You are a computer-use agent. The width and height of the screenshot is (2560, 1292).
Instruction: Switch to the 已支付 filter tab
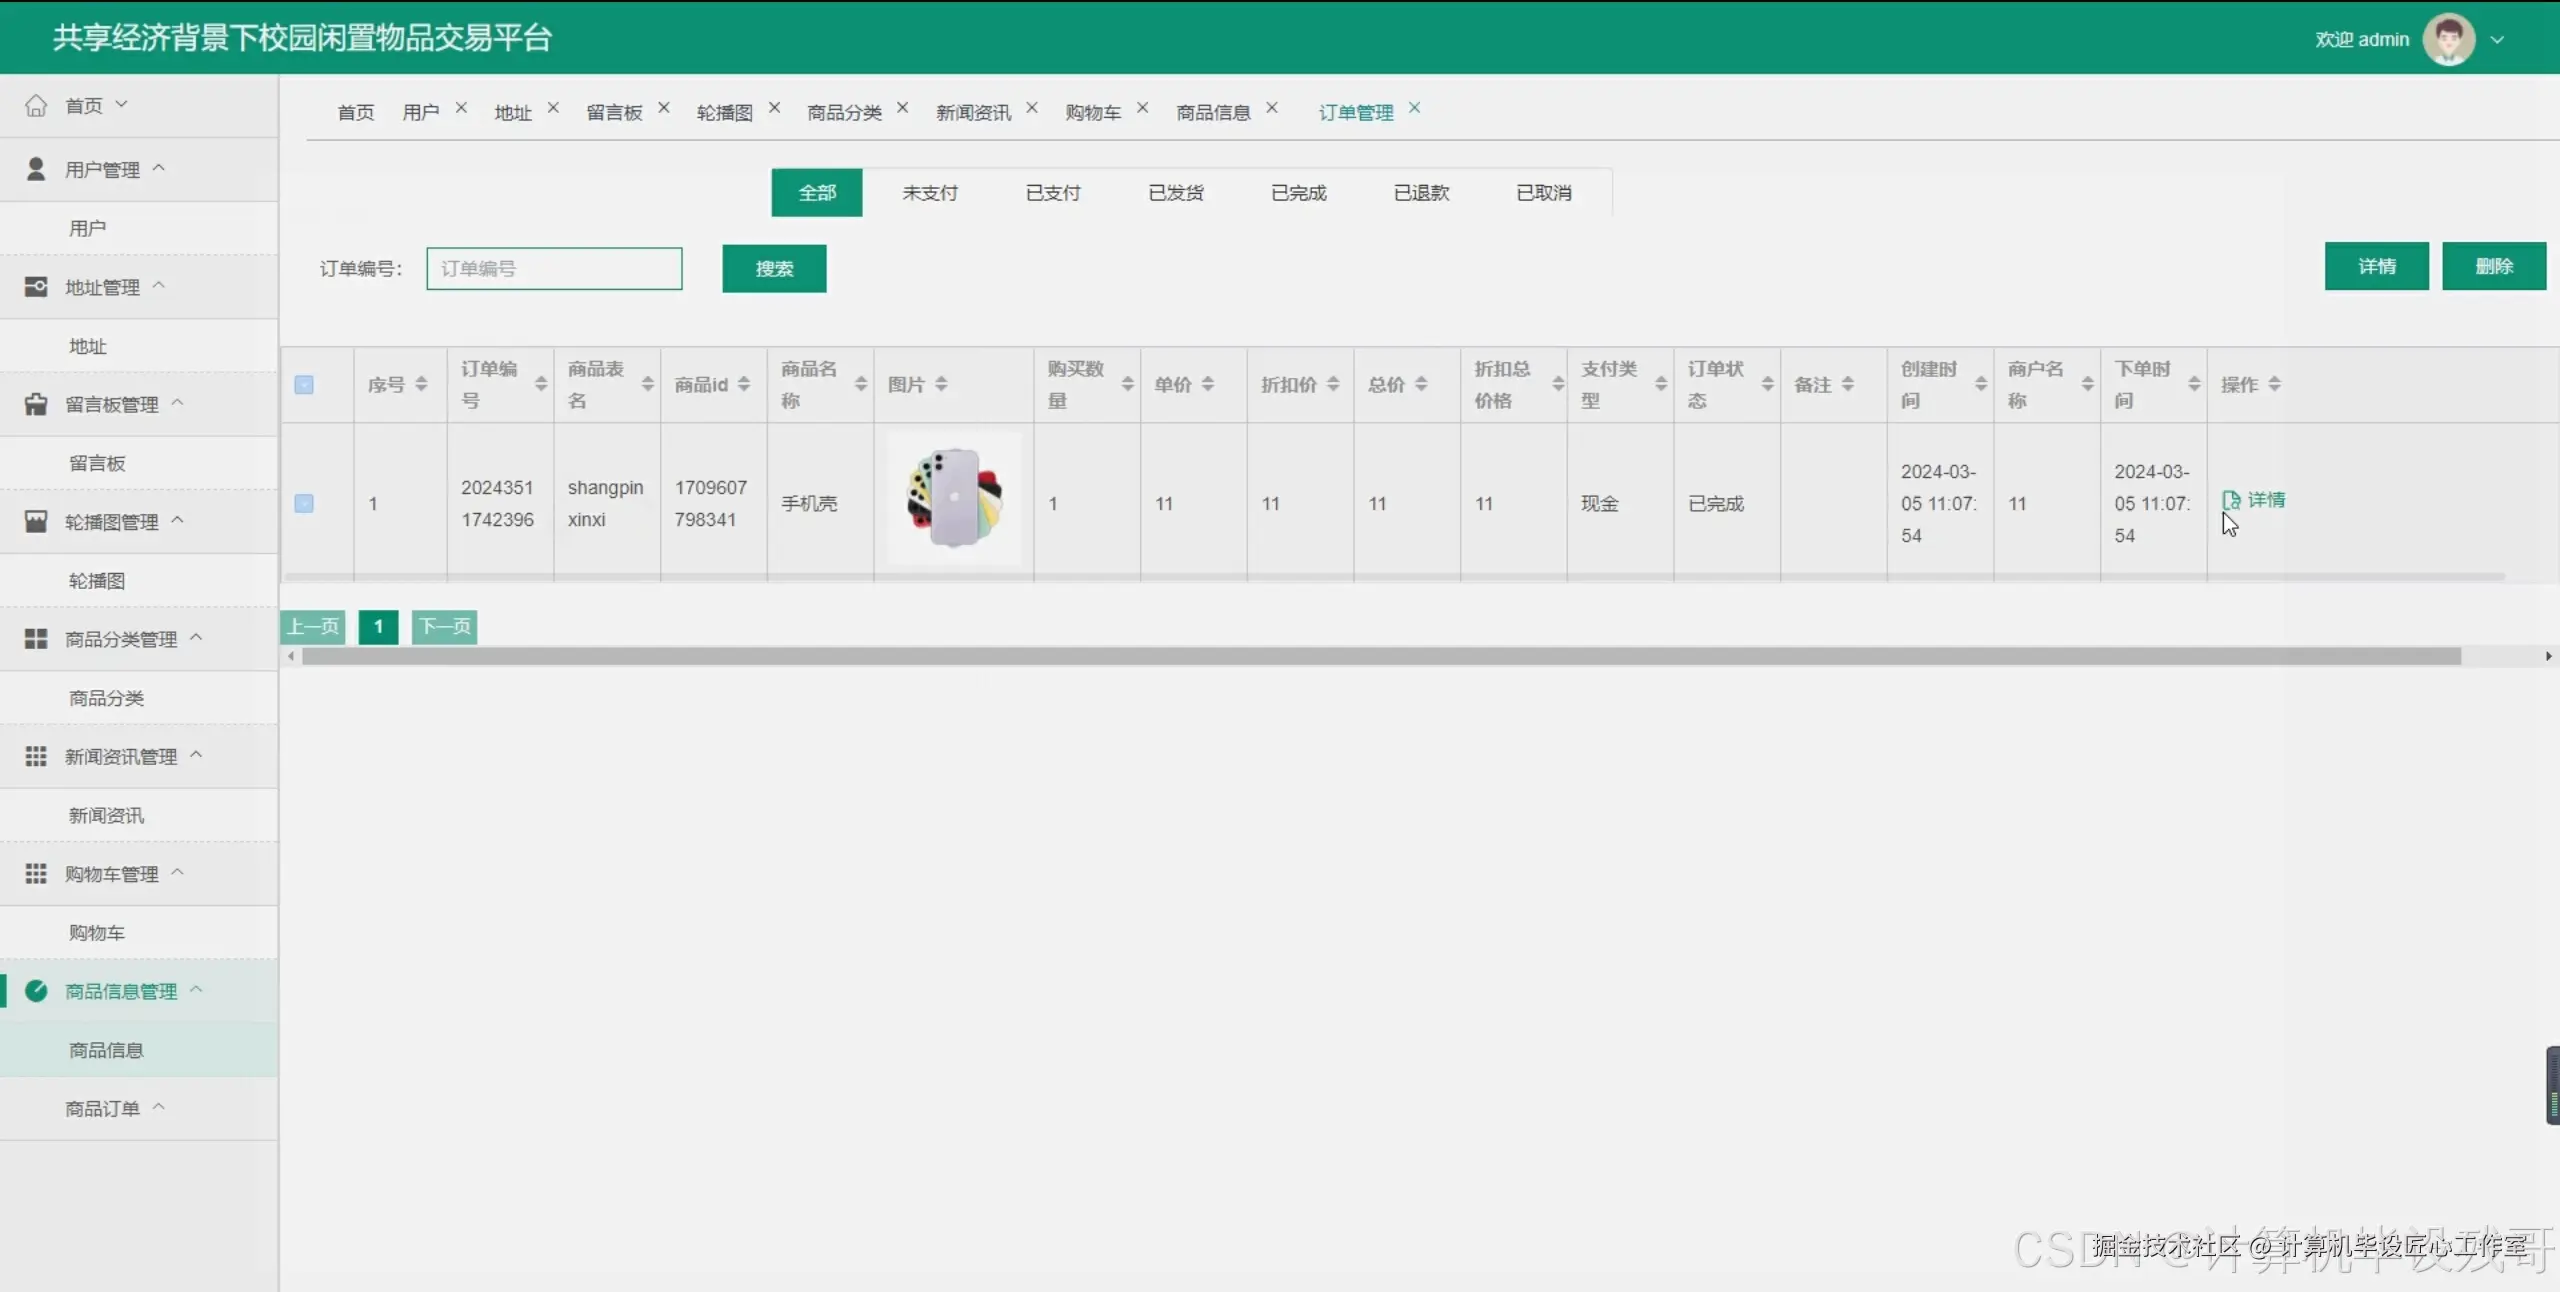1053,193
